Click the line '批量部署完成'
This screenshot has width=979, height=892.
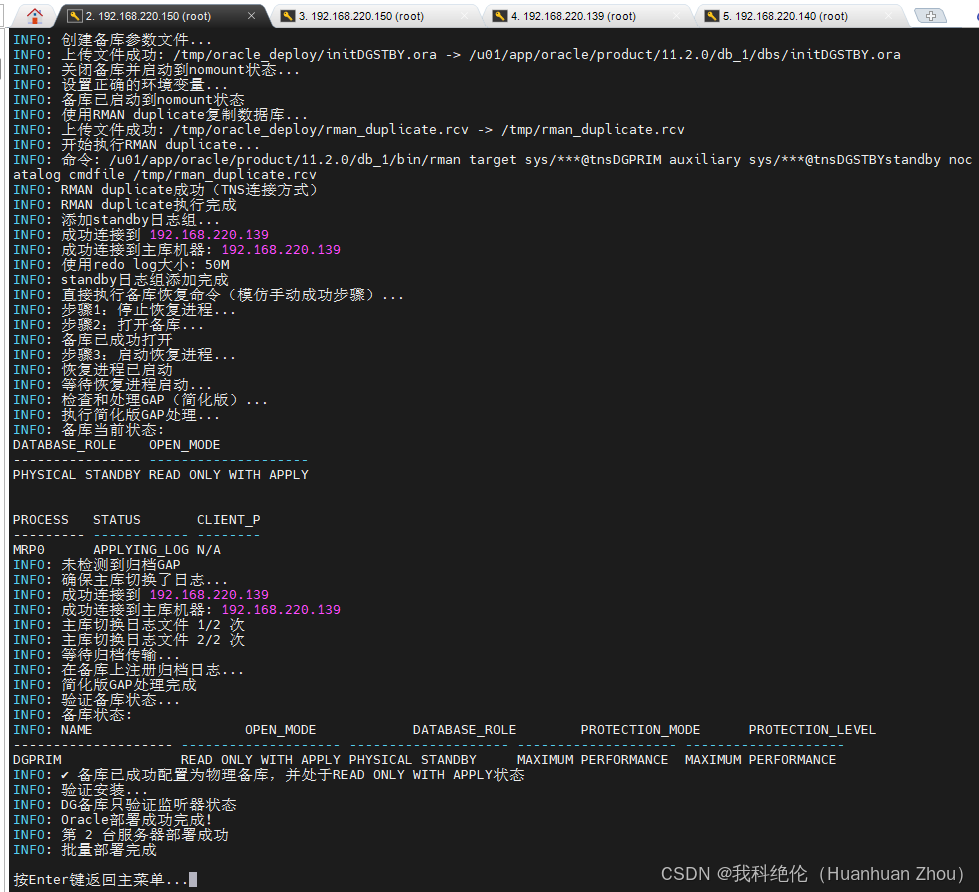tap(85, 849)
